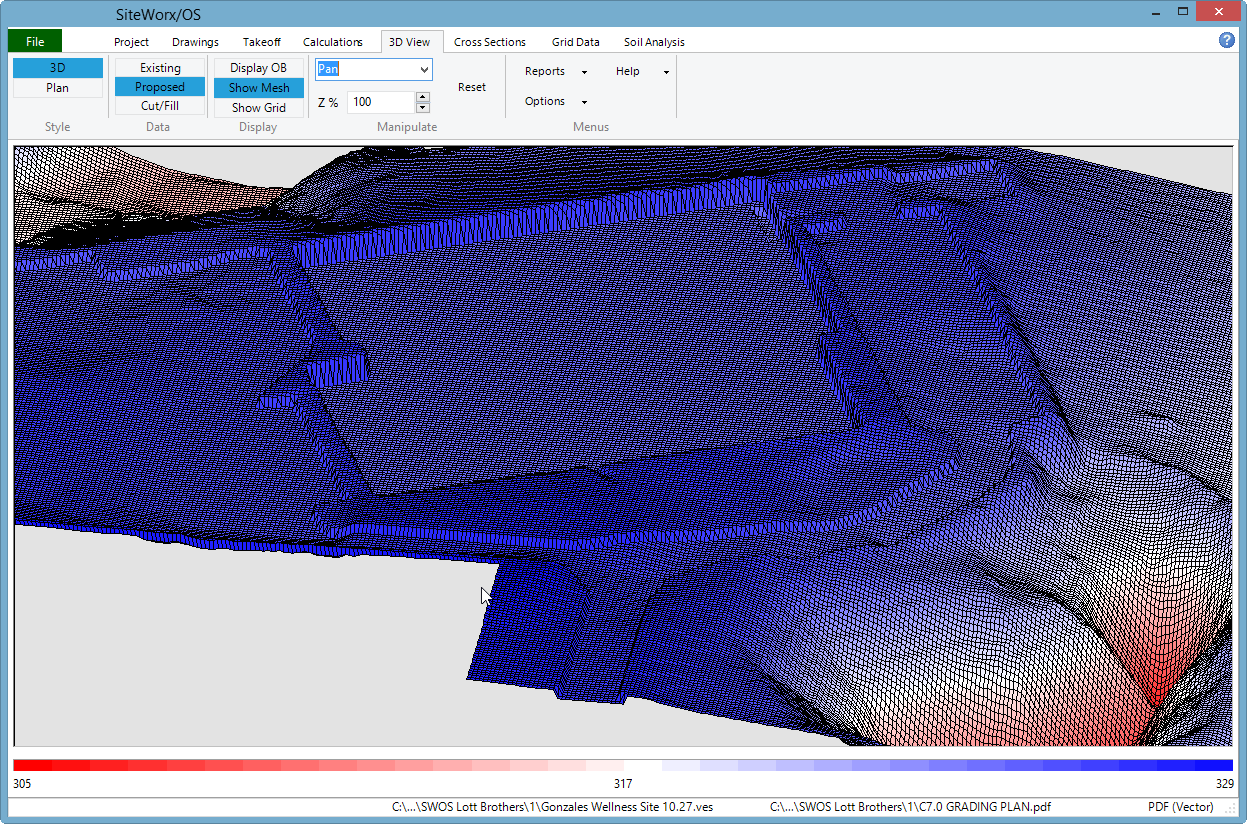Decrease Z % using the down stepper arrow

coord(424,106)
